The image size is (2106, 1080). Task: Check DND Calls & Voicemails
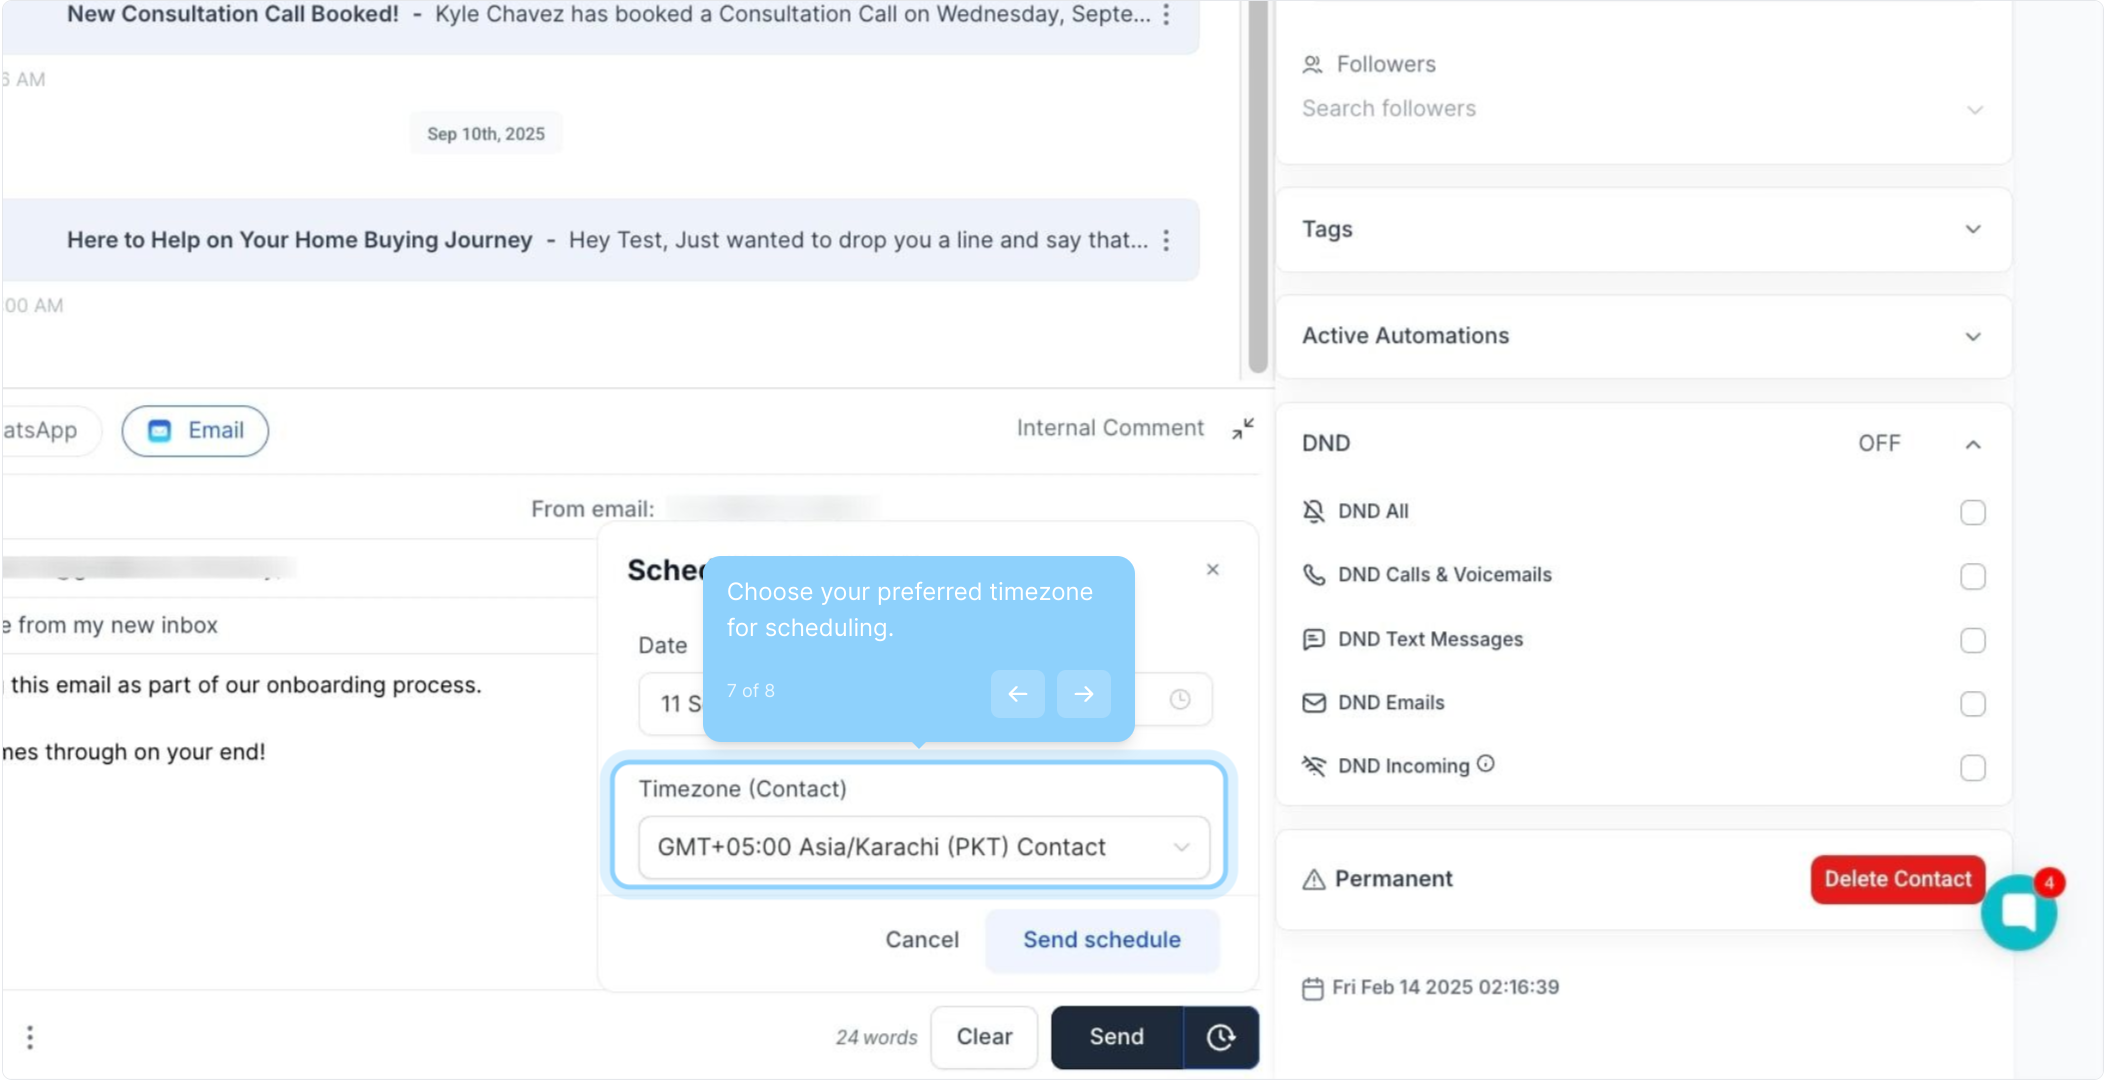click(1972, 576)
